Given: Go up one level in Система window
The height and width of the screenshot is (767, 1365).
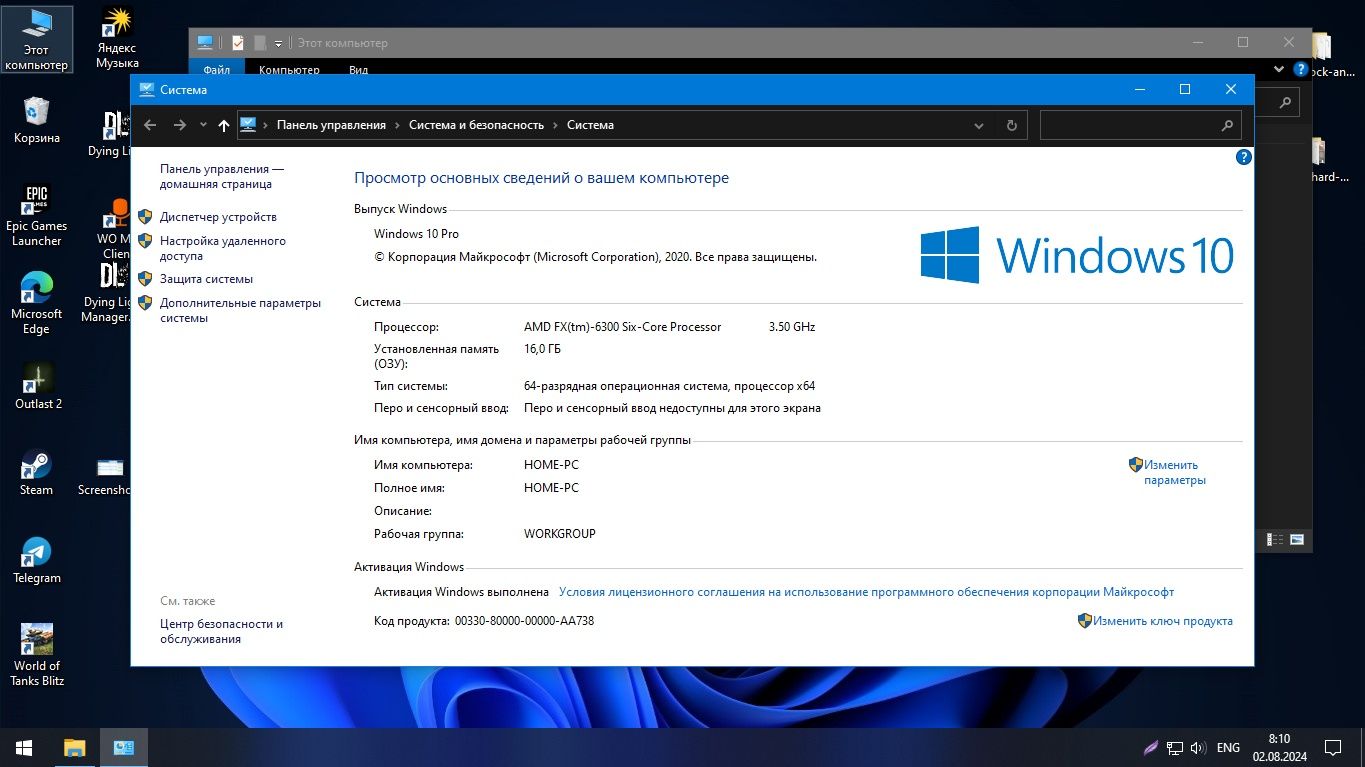Looking at the screenshot, I should coord(224,125).
